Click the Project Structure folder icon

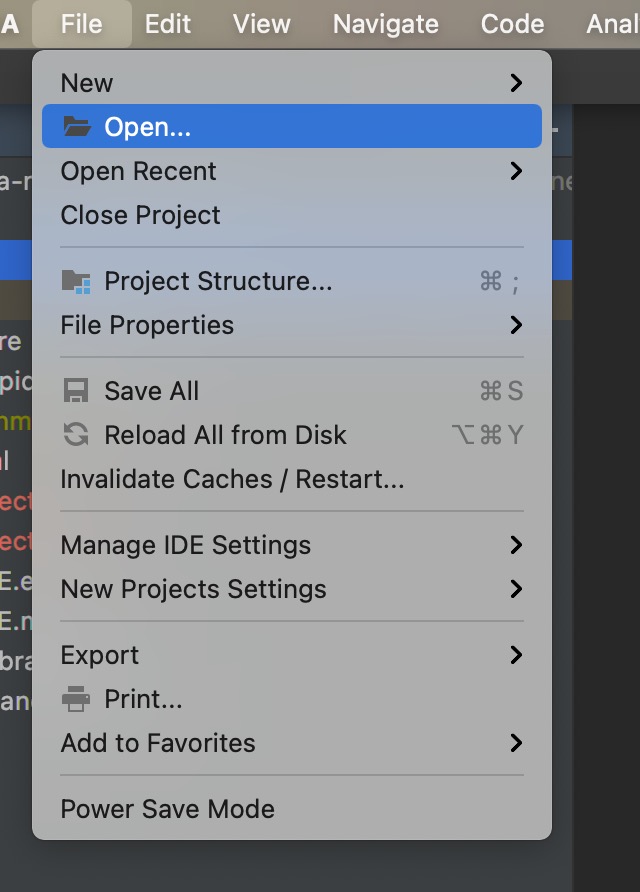point(76,282)
